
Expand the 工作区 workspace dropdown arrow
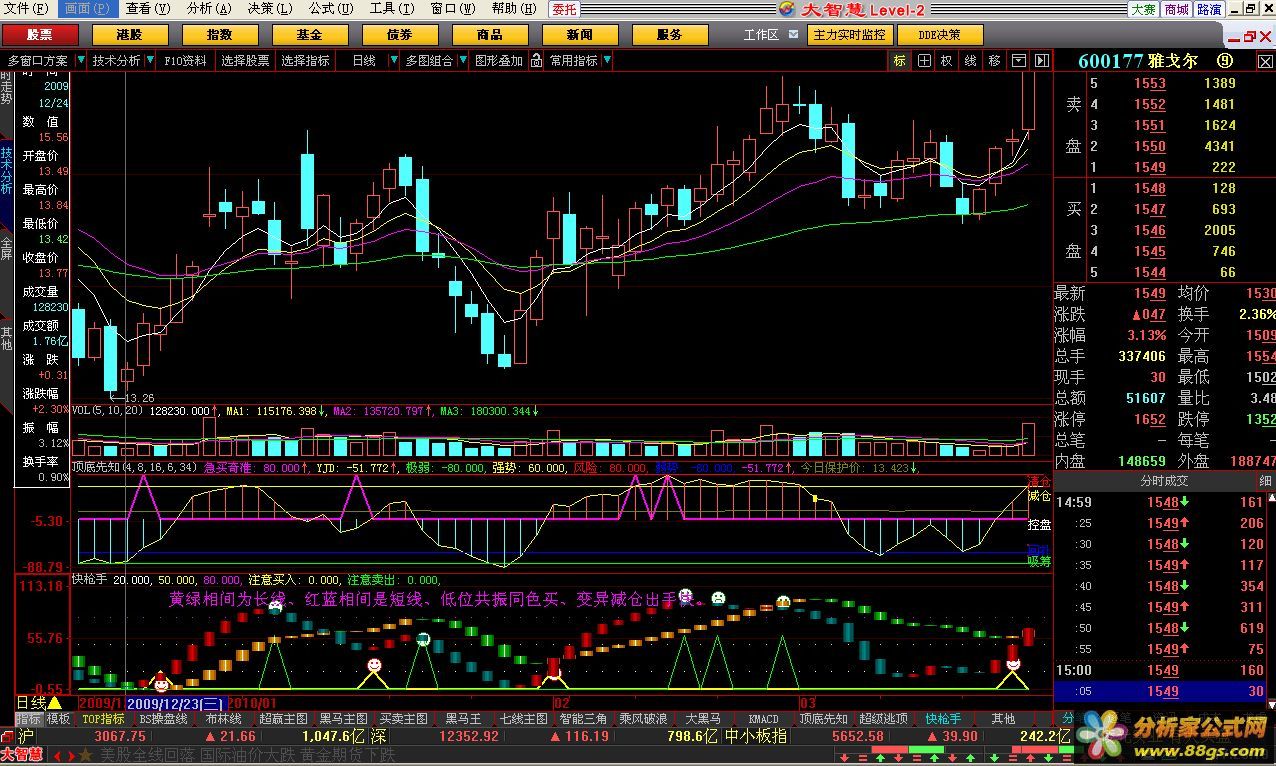pyautogui.click(x=793, y=34)
